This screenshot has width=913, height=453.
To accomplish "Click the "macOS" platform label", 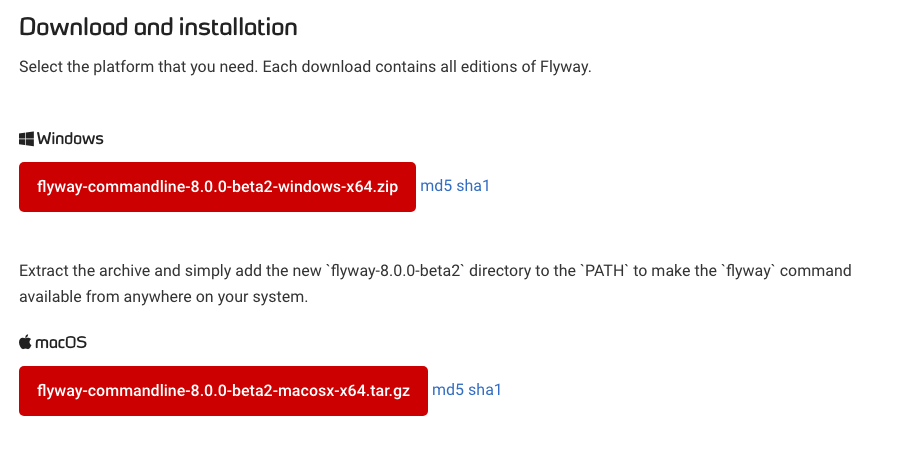I will [x=61, y=342].
